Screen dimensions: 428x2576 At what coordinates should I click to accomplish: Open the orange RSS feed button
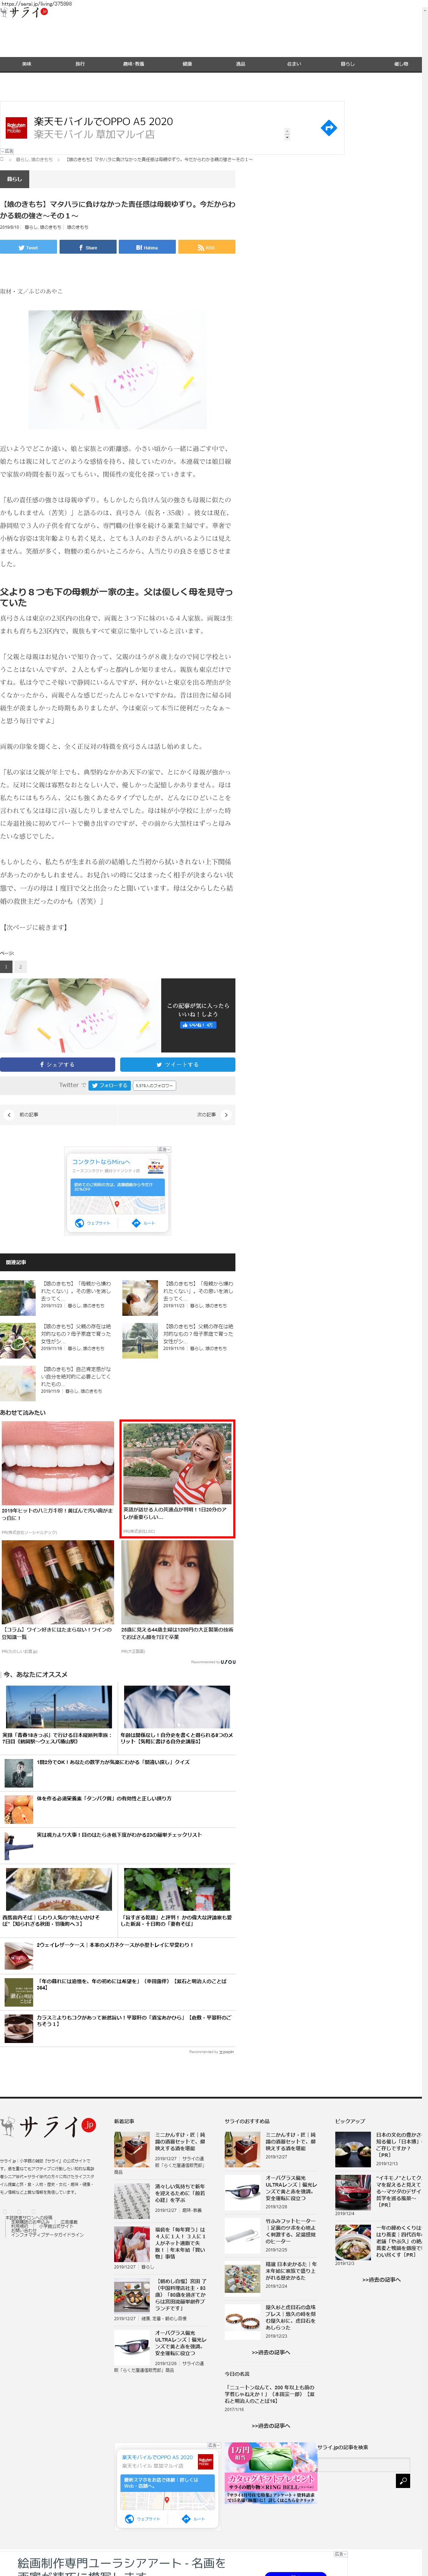(x=206, y=247)
